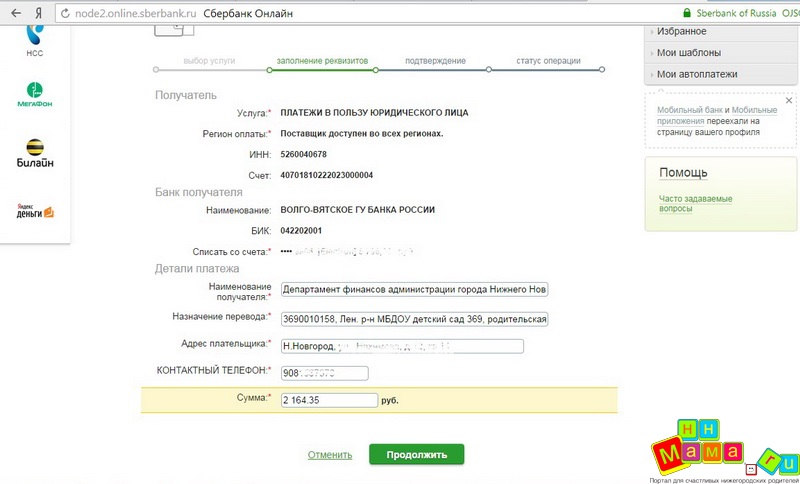Click the green padlock security icon
800x484 pixels.
coord(687,13)
